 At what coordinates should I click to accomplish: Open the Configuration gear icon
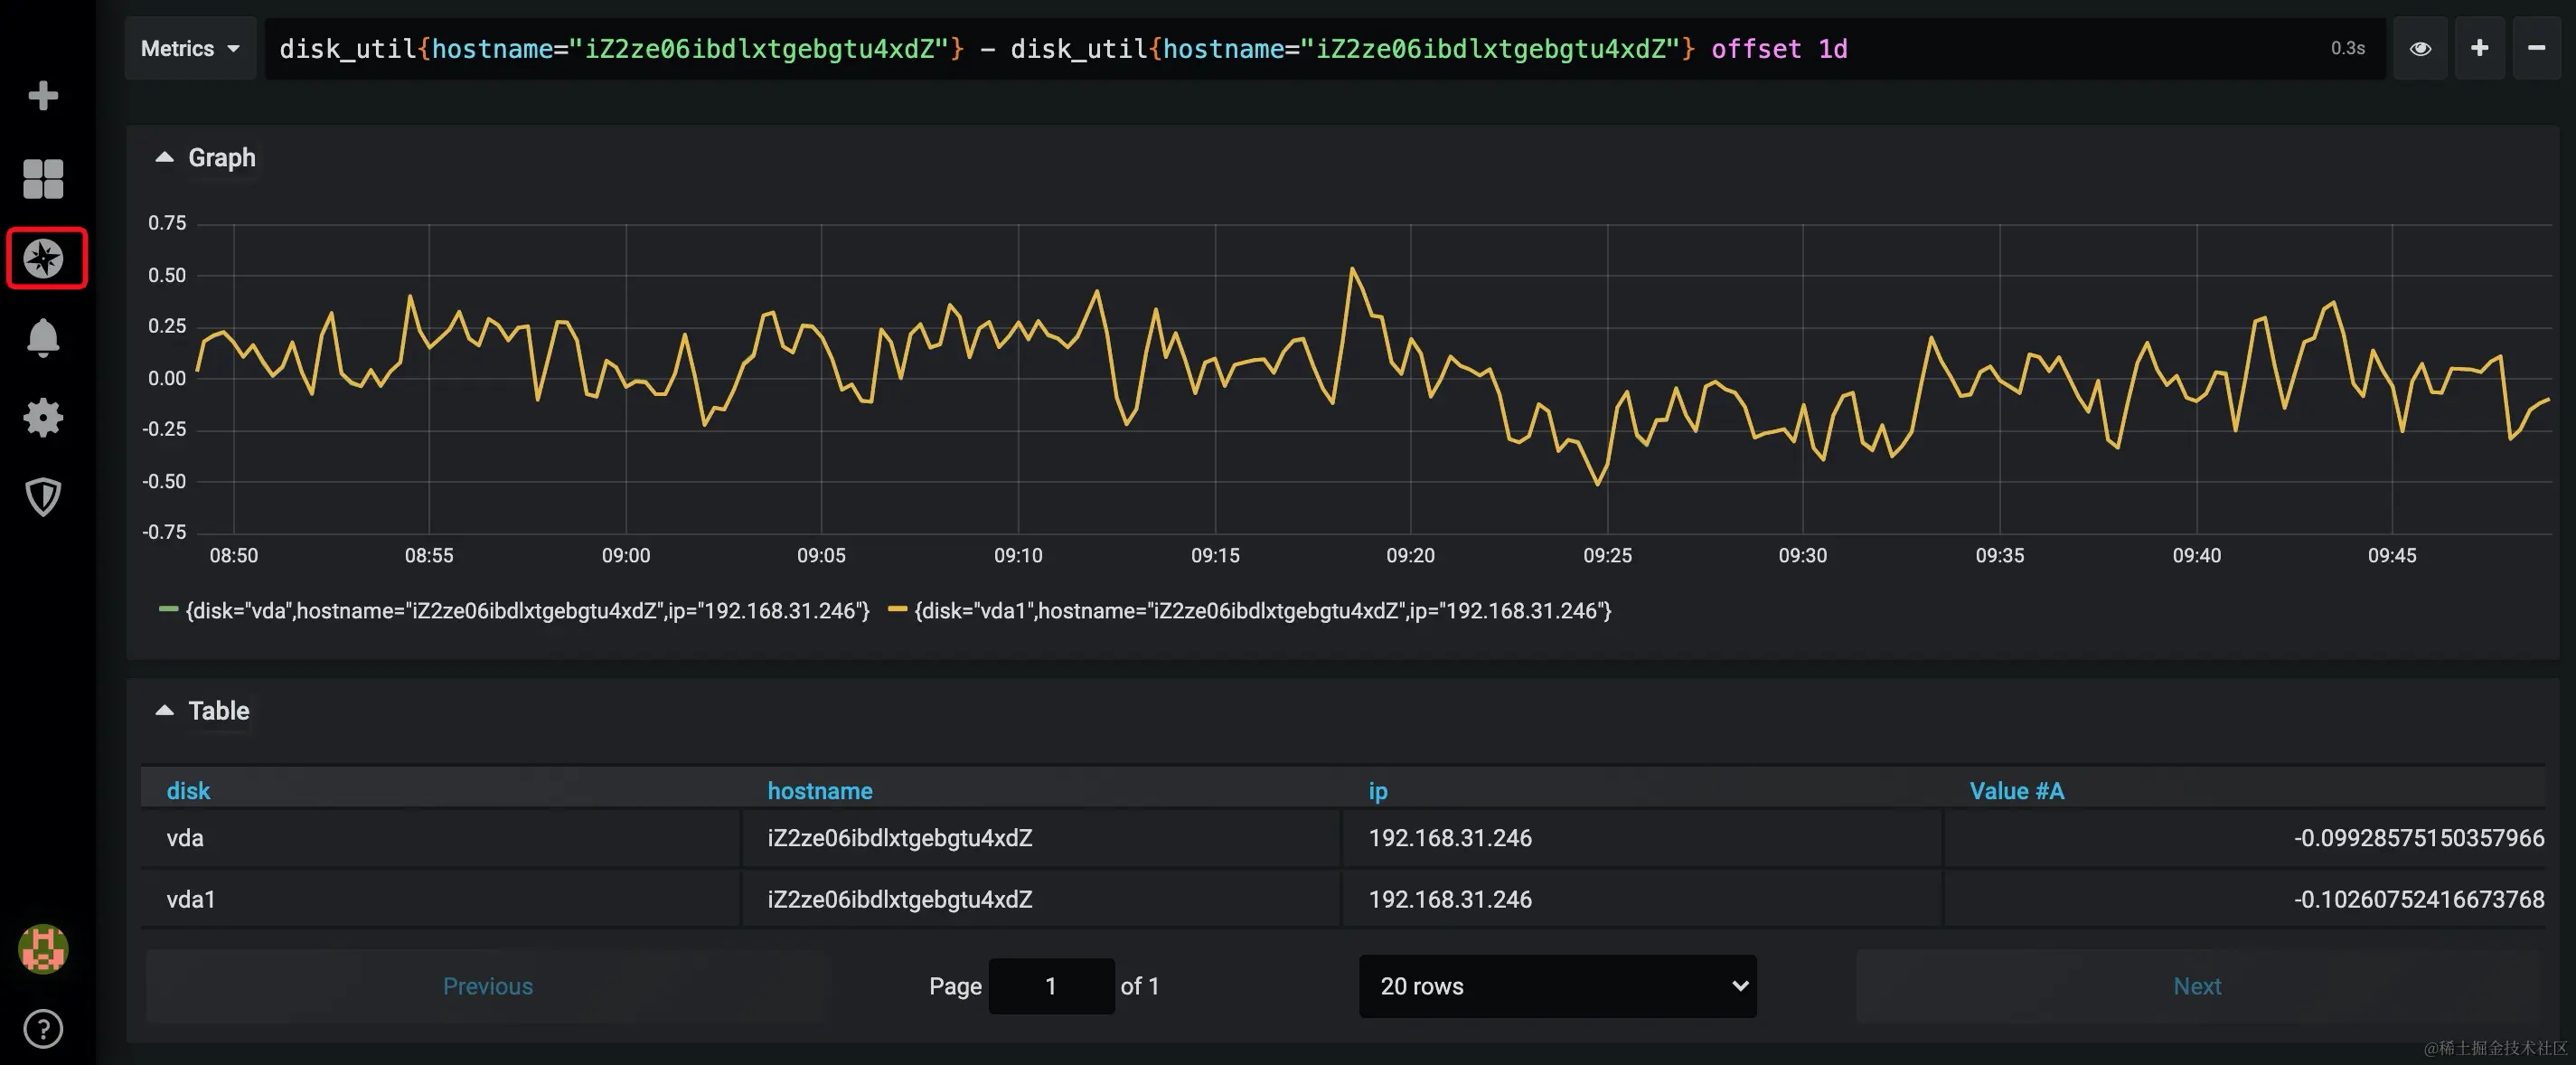click(x=43, y=418)
